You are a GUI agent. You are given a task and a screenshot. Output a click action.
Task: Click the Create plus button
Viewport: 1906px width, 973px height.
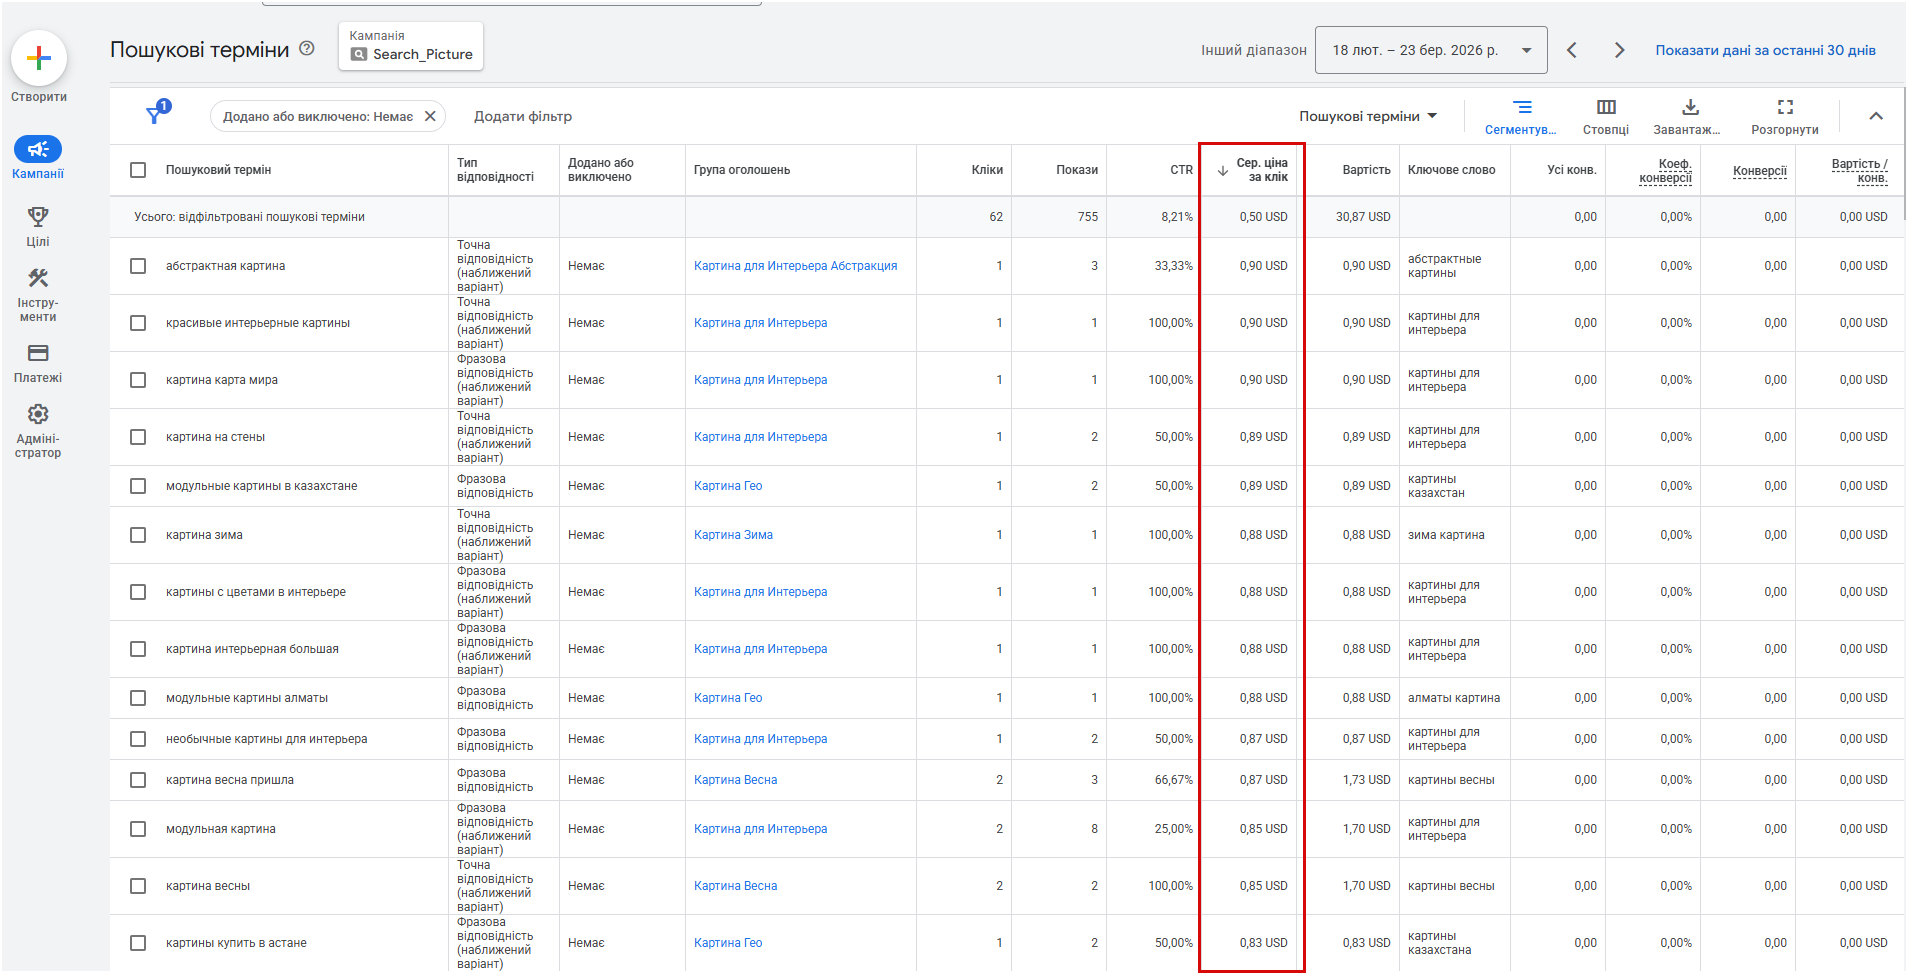coord(39,58)
